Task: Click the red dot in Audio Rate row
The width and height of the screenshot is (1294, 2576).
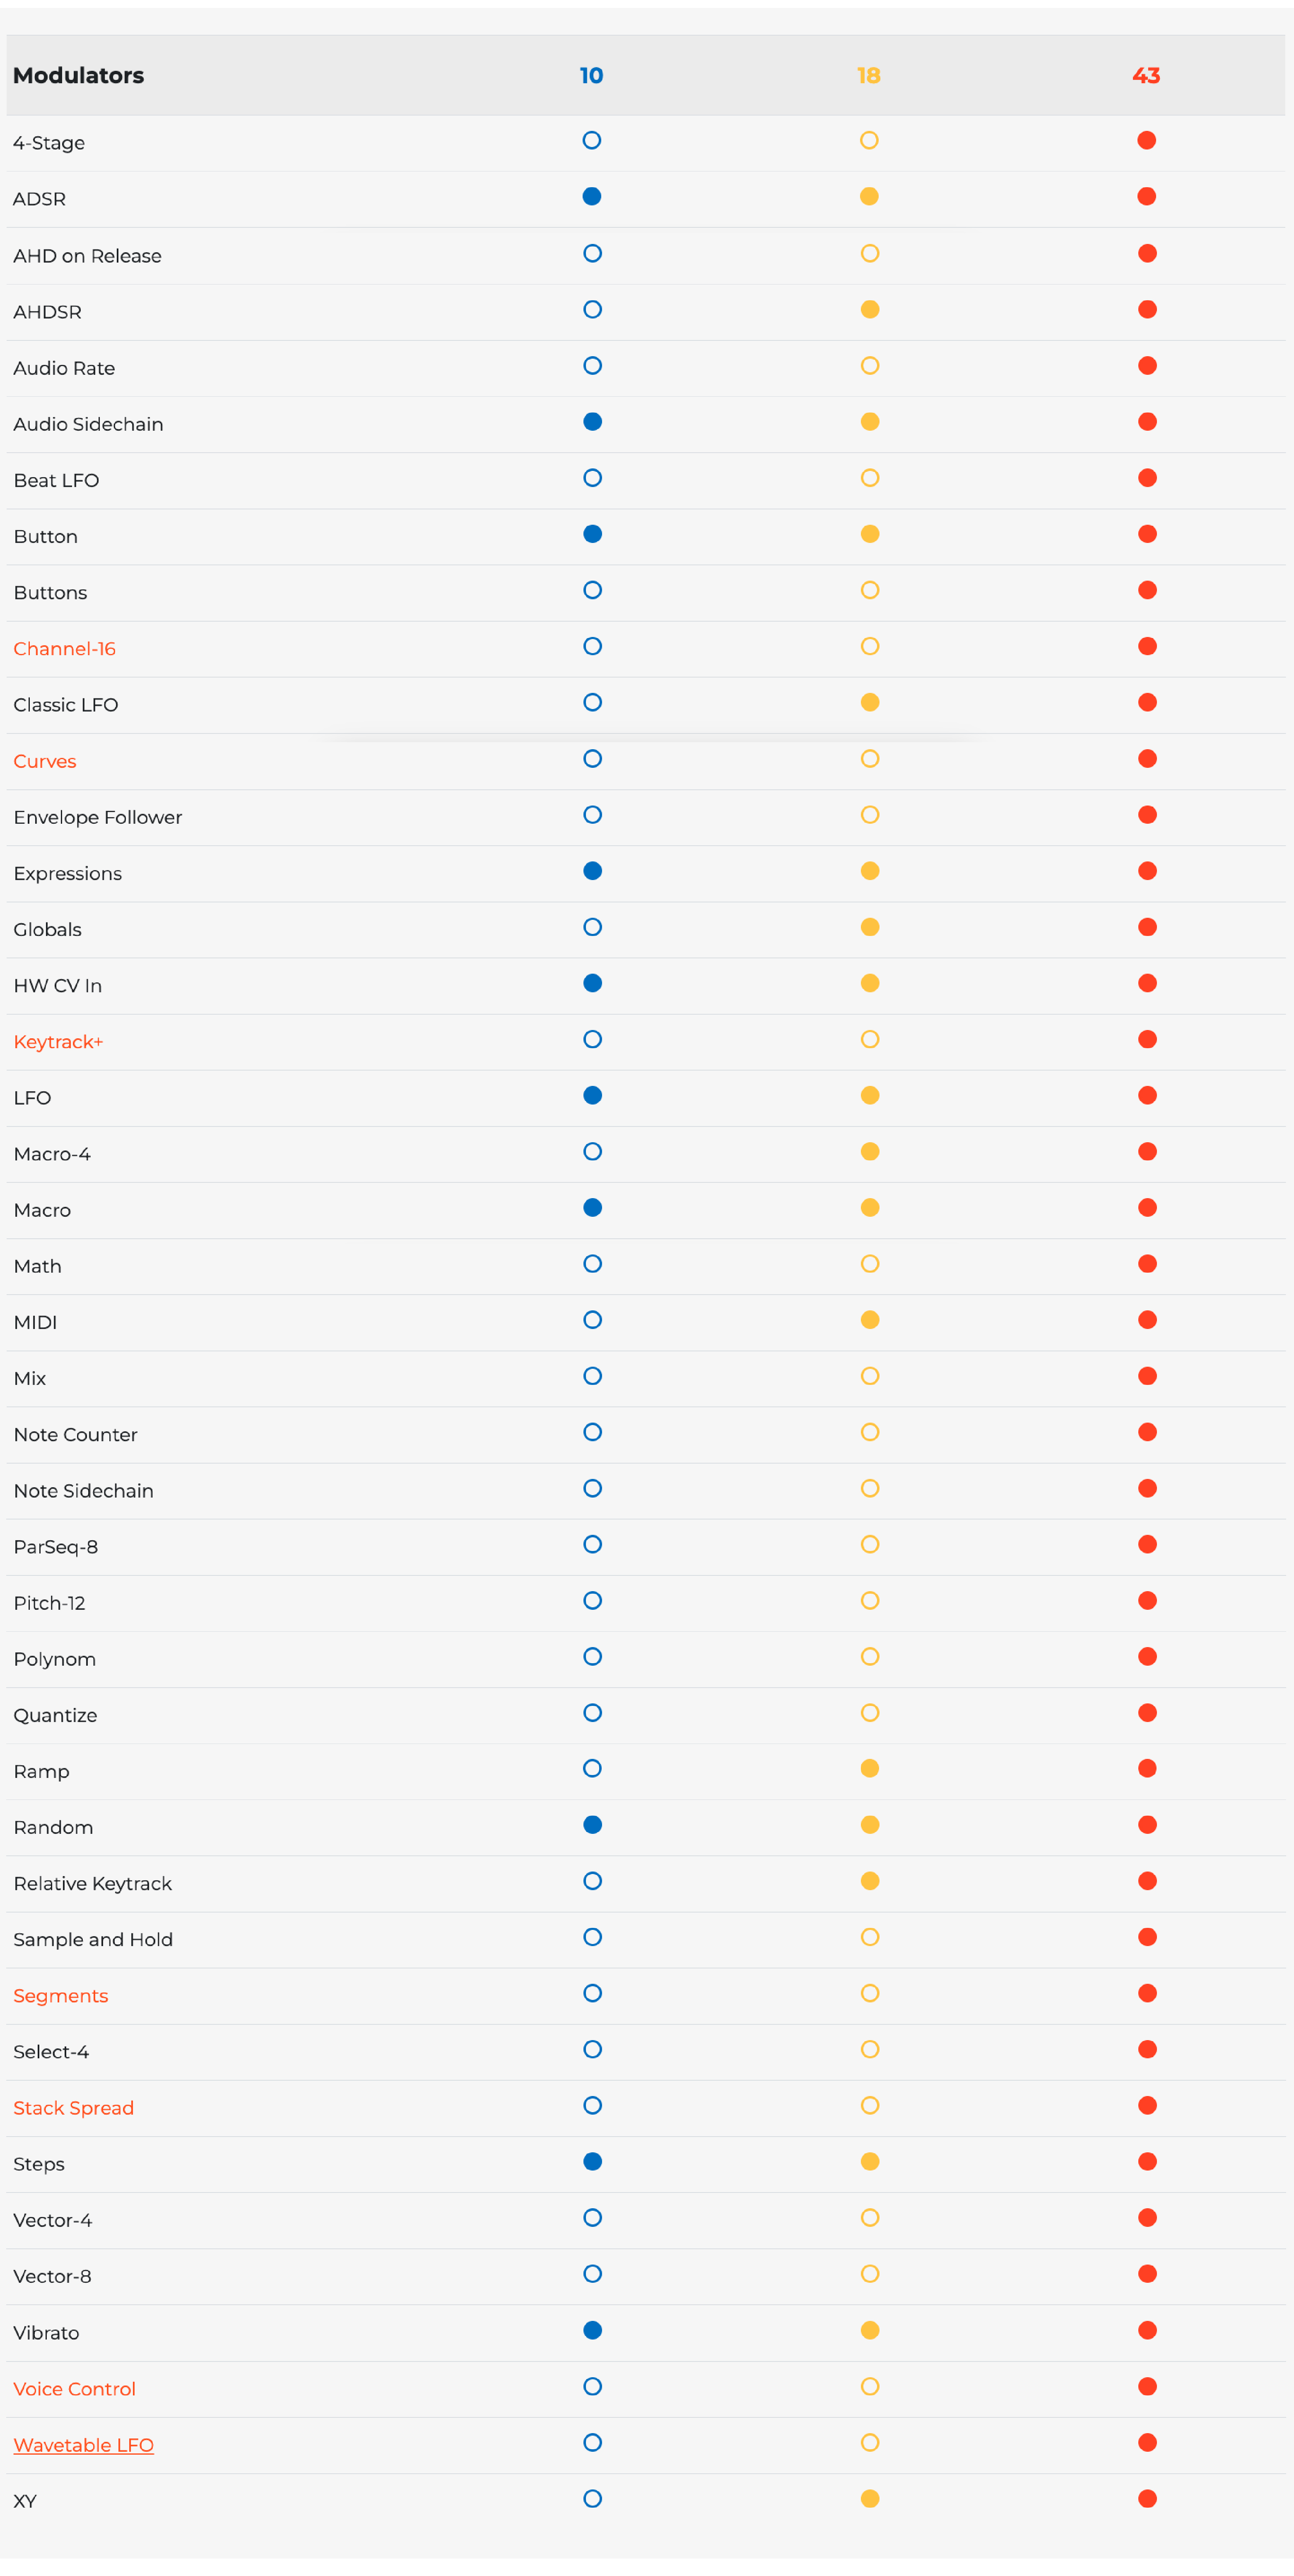Action: tap(1147, 366)
